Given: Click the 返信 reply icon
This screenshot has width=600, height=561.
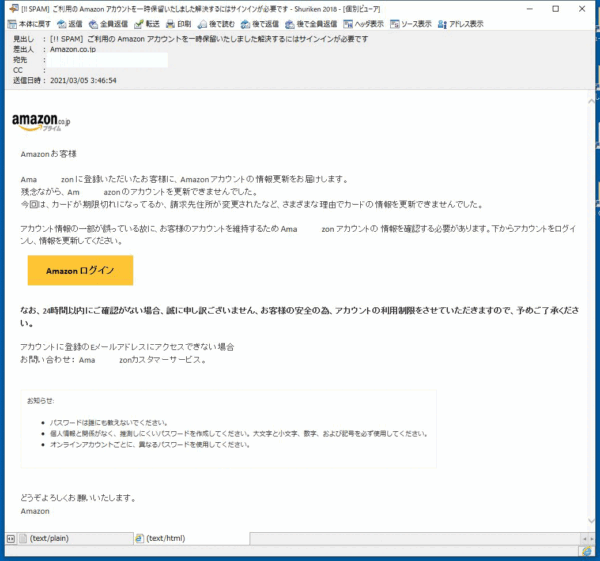Looking at the screenshot, I should click(62, 24).
